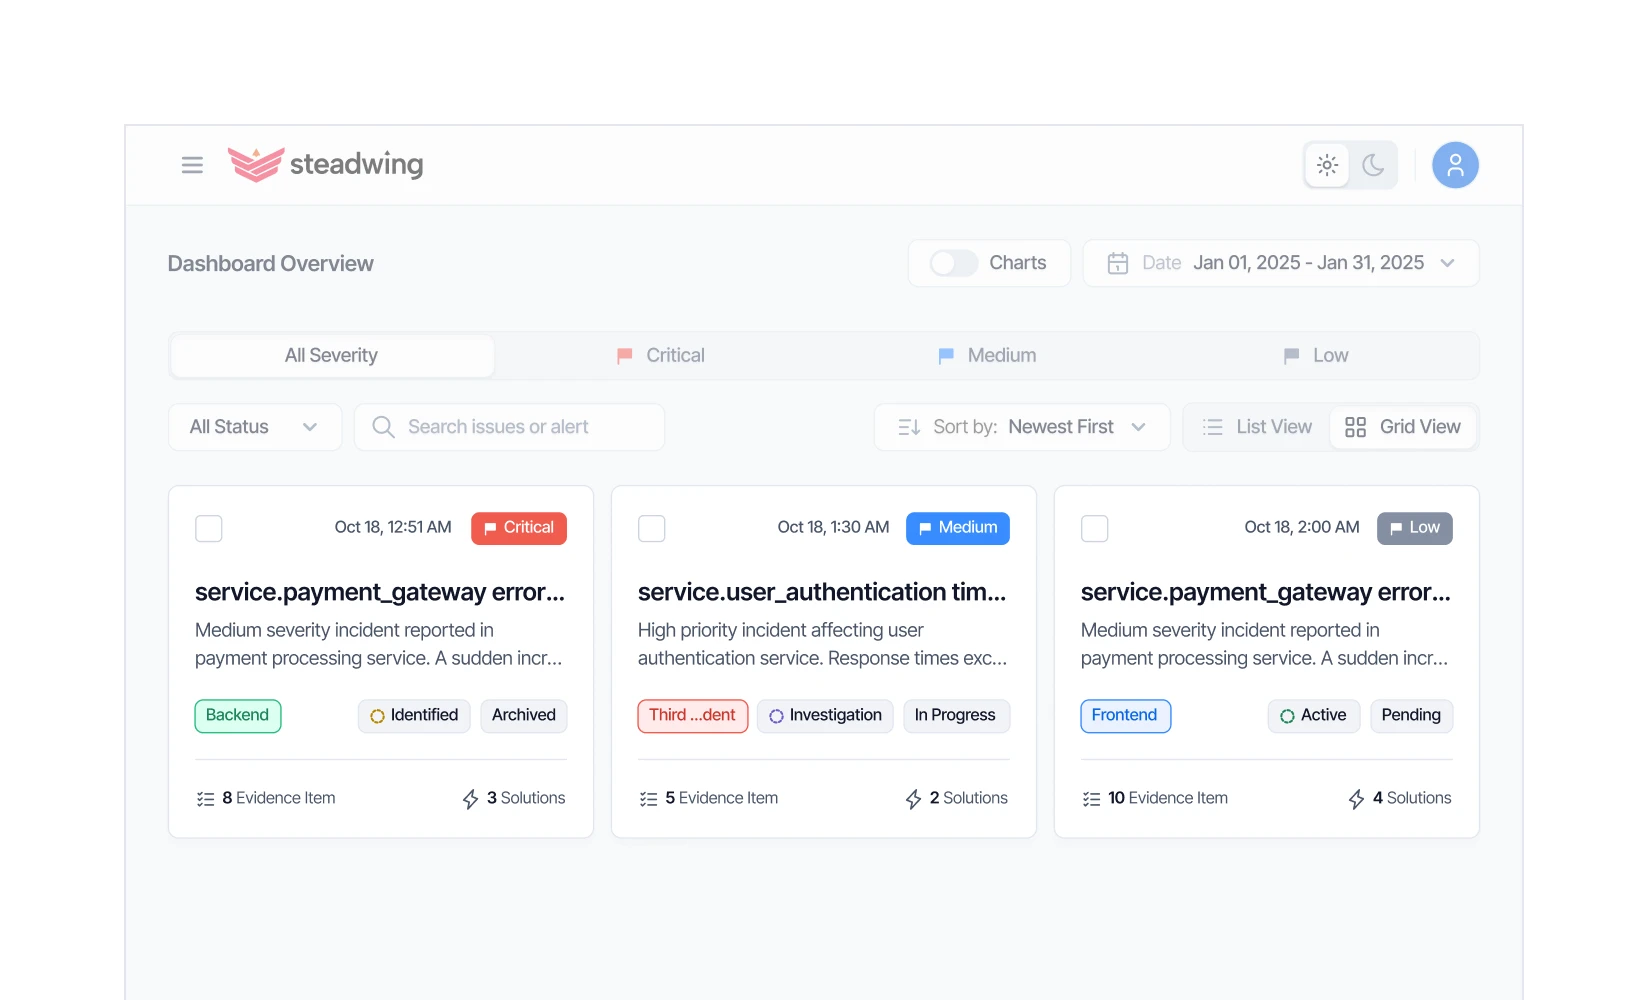Click the Oct 18, 1:30 AM timestamp
This screenshot has width=1652, height=1000.
click(833, 527)
